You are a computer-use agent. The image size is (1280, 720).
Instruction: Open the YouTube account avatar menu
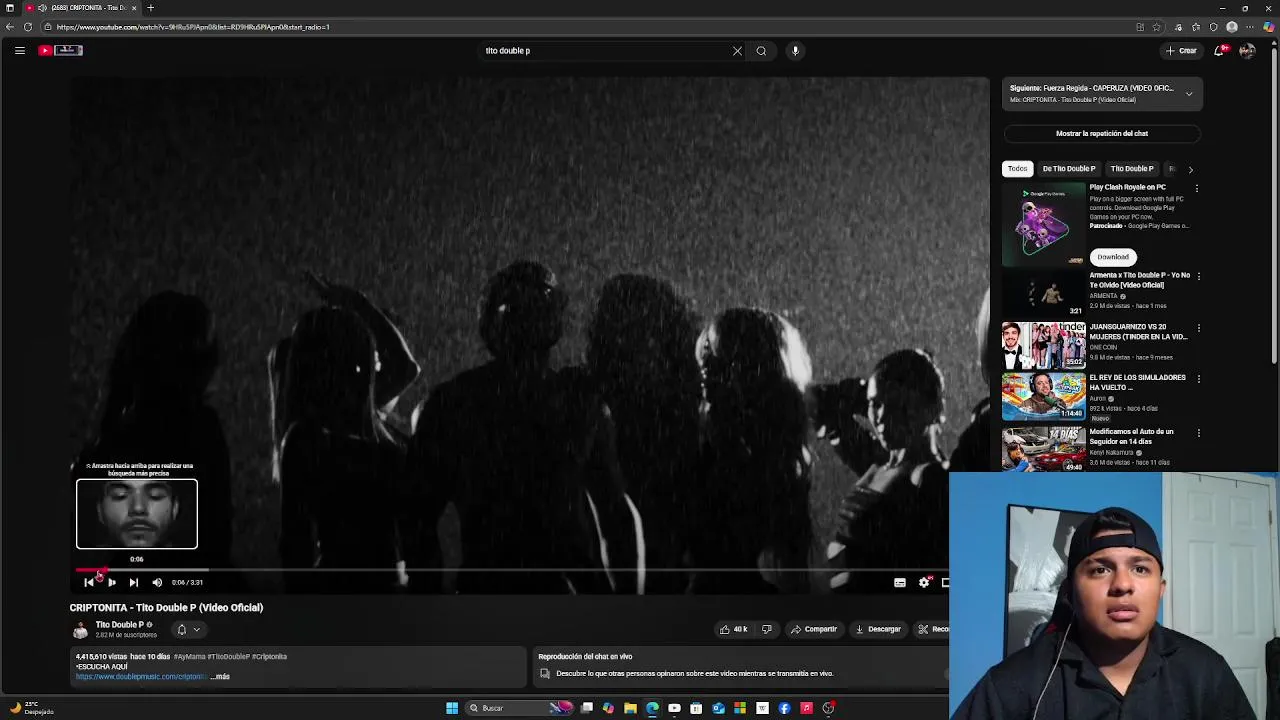click(1247, 51)
